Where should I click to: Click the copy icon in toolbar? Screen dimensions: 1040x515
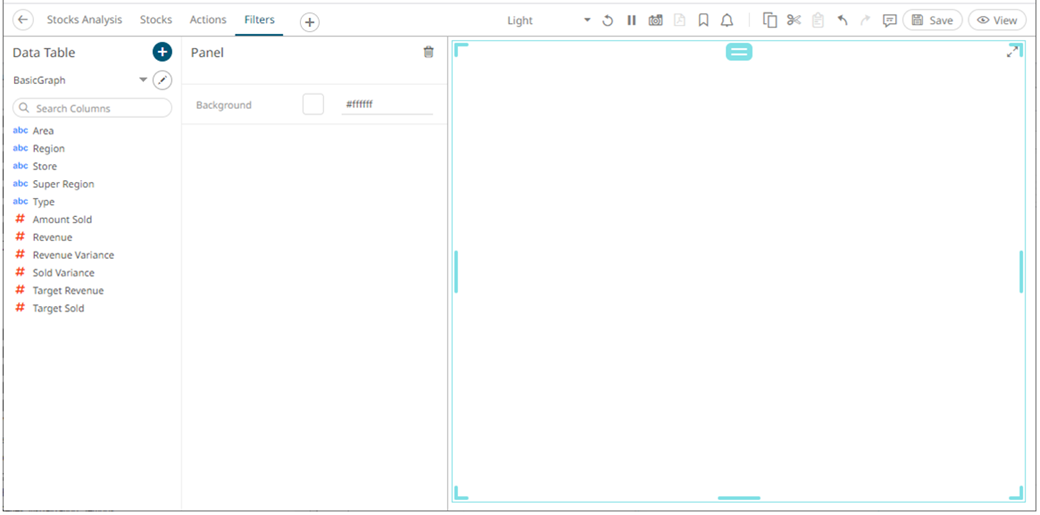point(770,20)
